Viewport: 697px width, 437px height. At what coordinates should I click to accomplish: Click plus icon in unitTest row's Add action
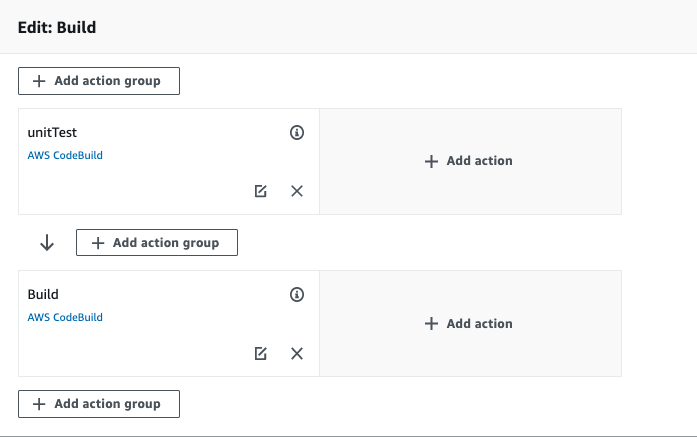pos(432,161)
